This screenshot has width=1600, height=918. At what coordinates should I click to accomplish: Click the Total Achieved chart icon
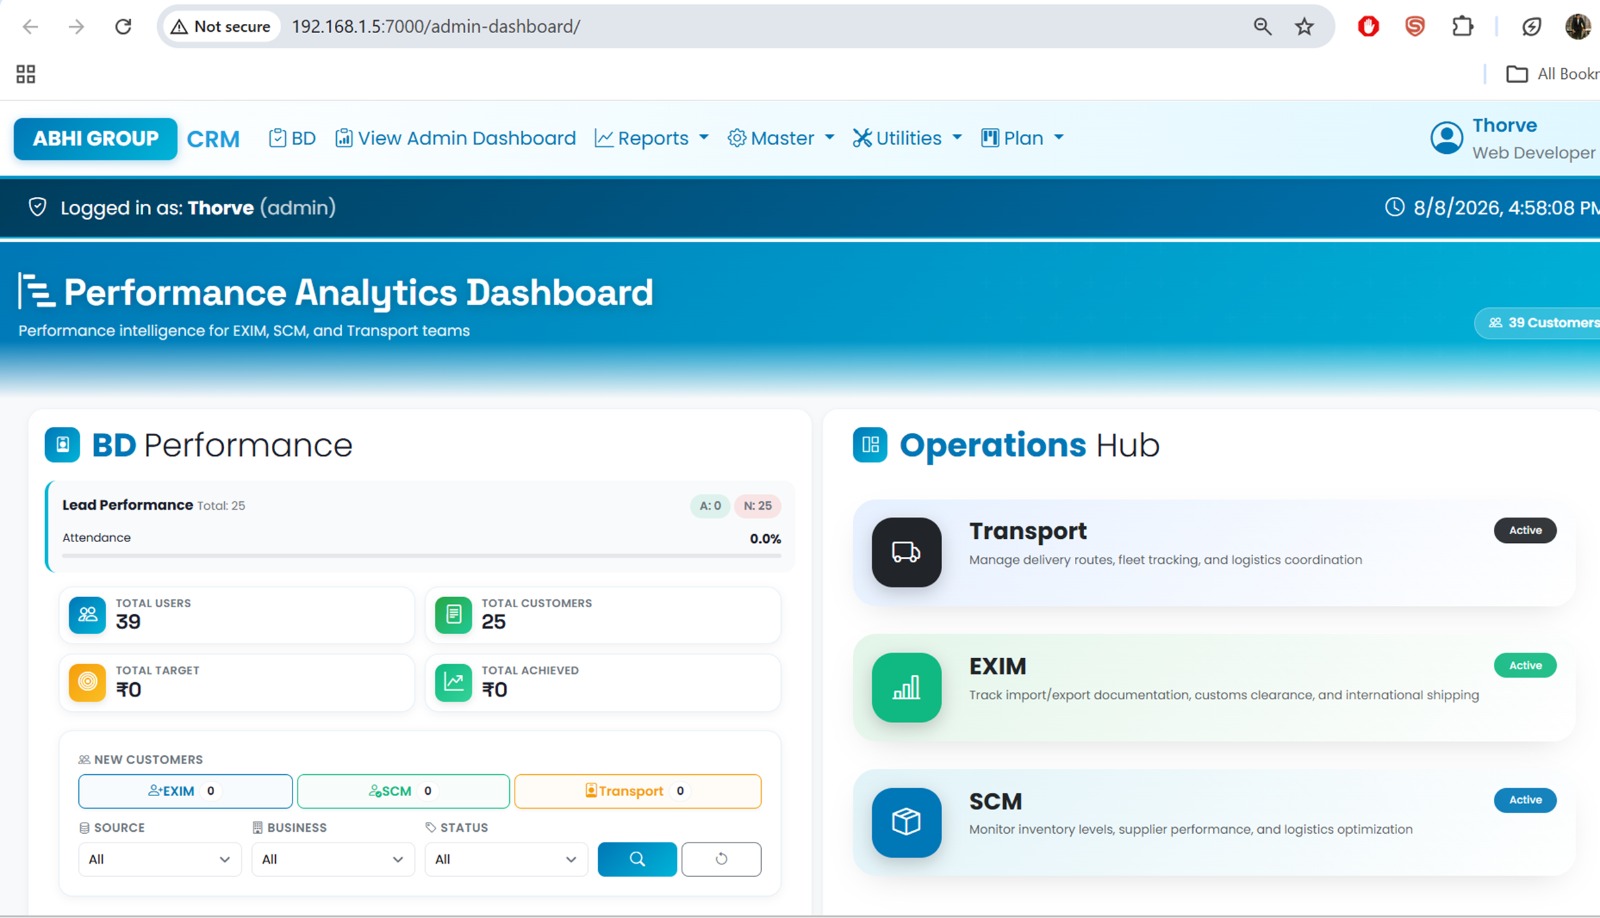click(x=453, y=682)
